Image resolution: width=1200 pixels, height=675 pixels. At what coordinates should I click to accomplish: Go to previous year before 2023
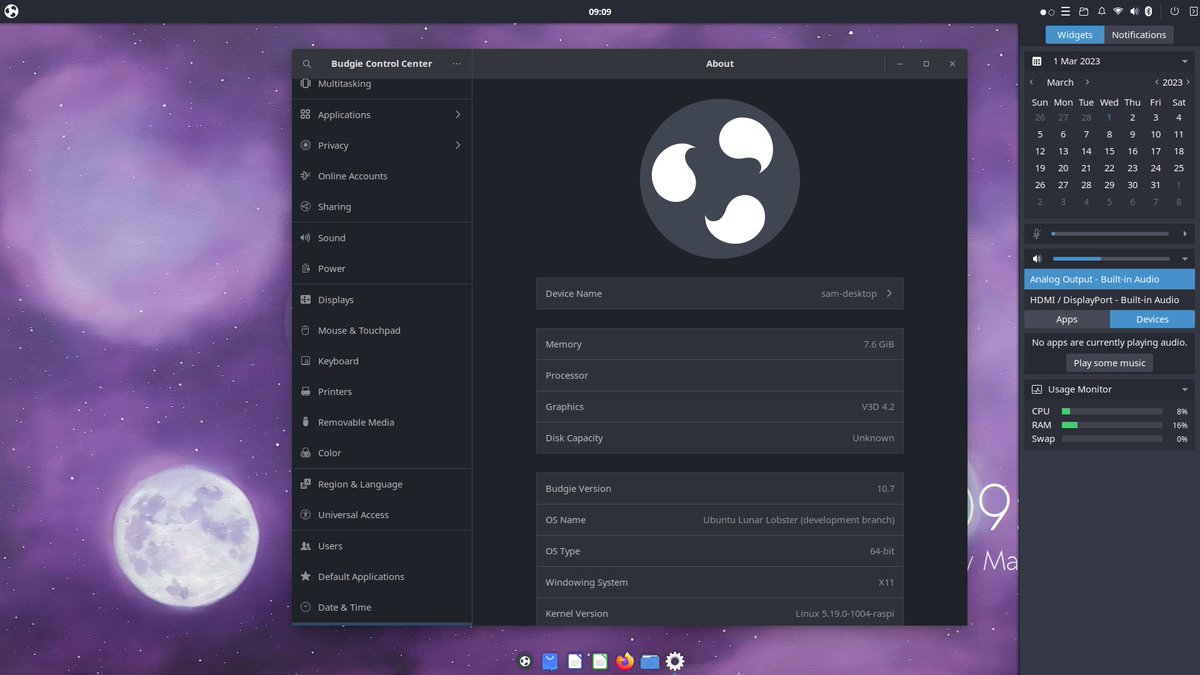tap(1157, 82)
